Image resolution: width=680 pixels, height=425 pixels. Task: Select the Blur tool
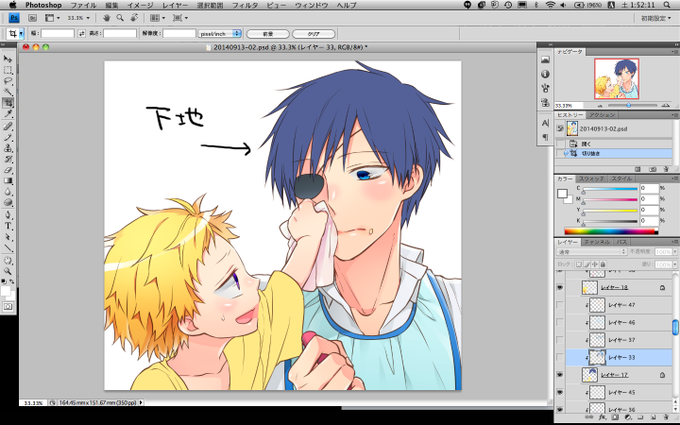(x=8, y=192)
